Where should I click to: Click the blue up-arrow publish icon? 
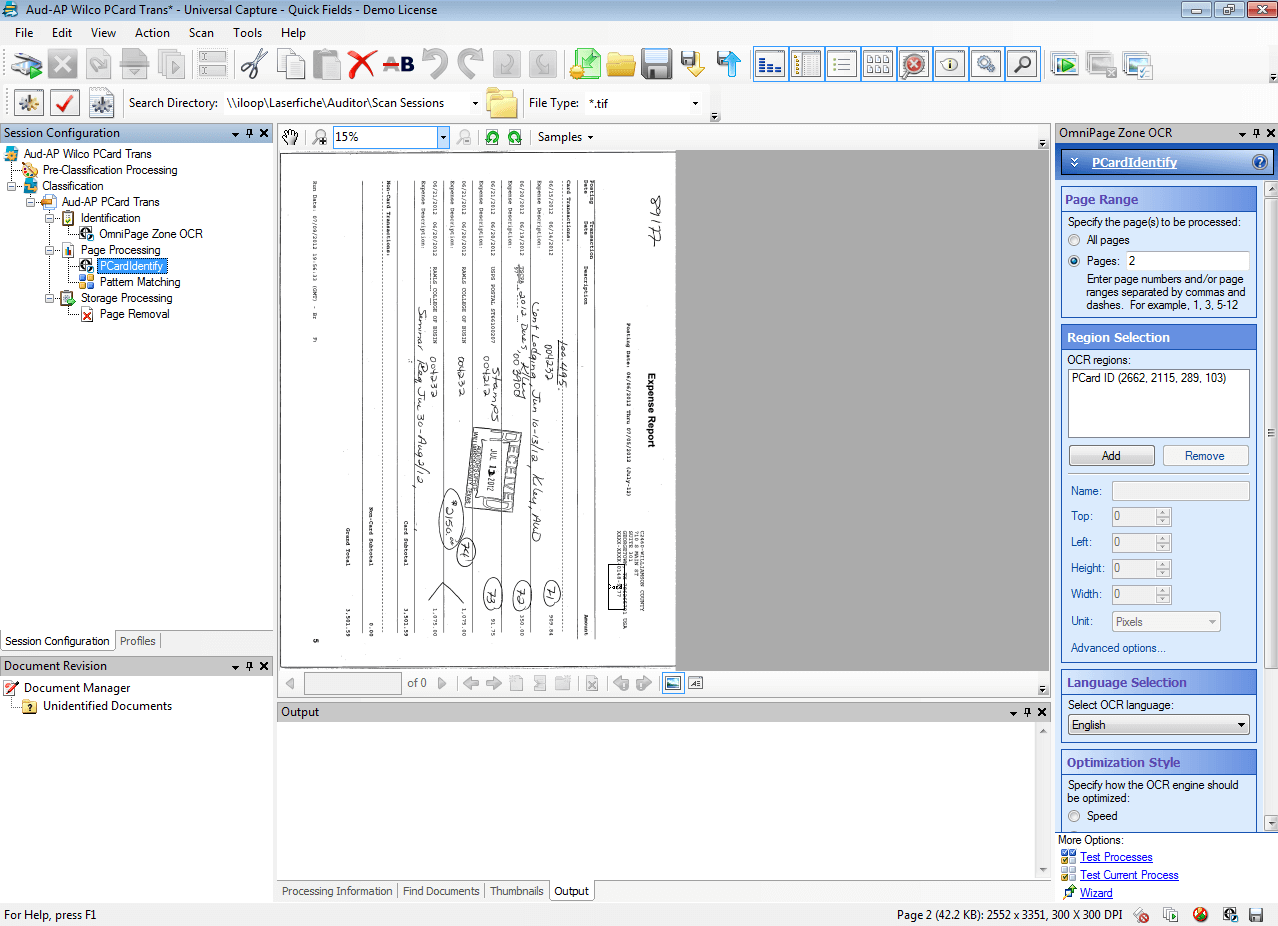pos(729,65)
